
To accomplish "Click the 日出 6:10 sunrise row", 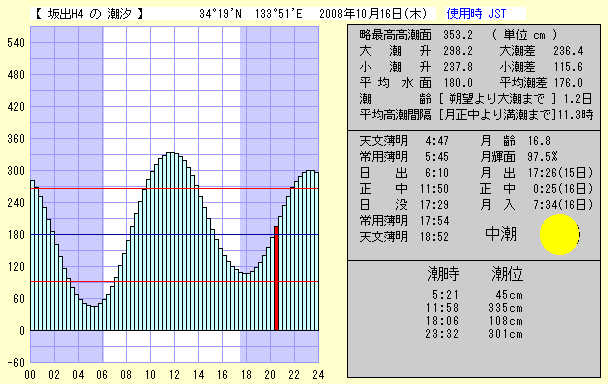I will click(404, 173).
